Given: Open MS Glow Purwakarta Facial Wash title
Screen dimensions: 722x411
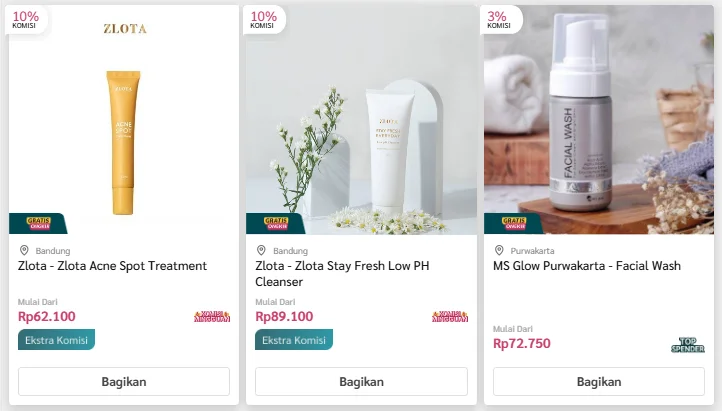Looking at the screenshot, I should [x=587, y=266].
